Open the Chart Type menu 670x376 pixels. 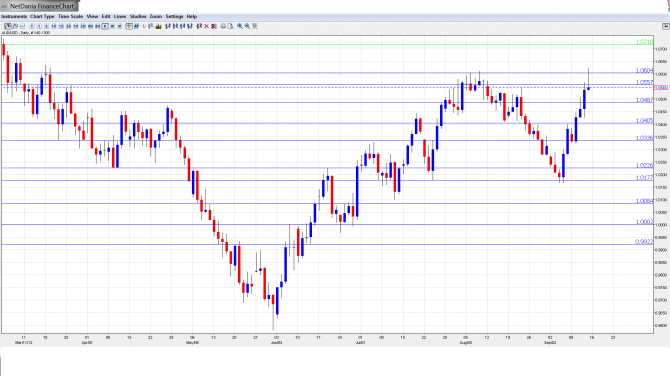(42, 16)
